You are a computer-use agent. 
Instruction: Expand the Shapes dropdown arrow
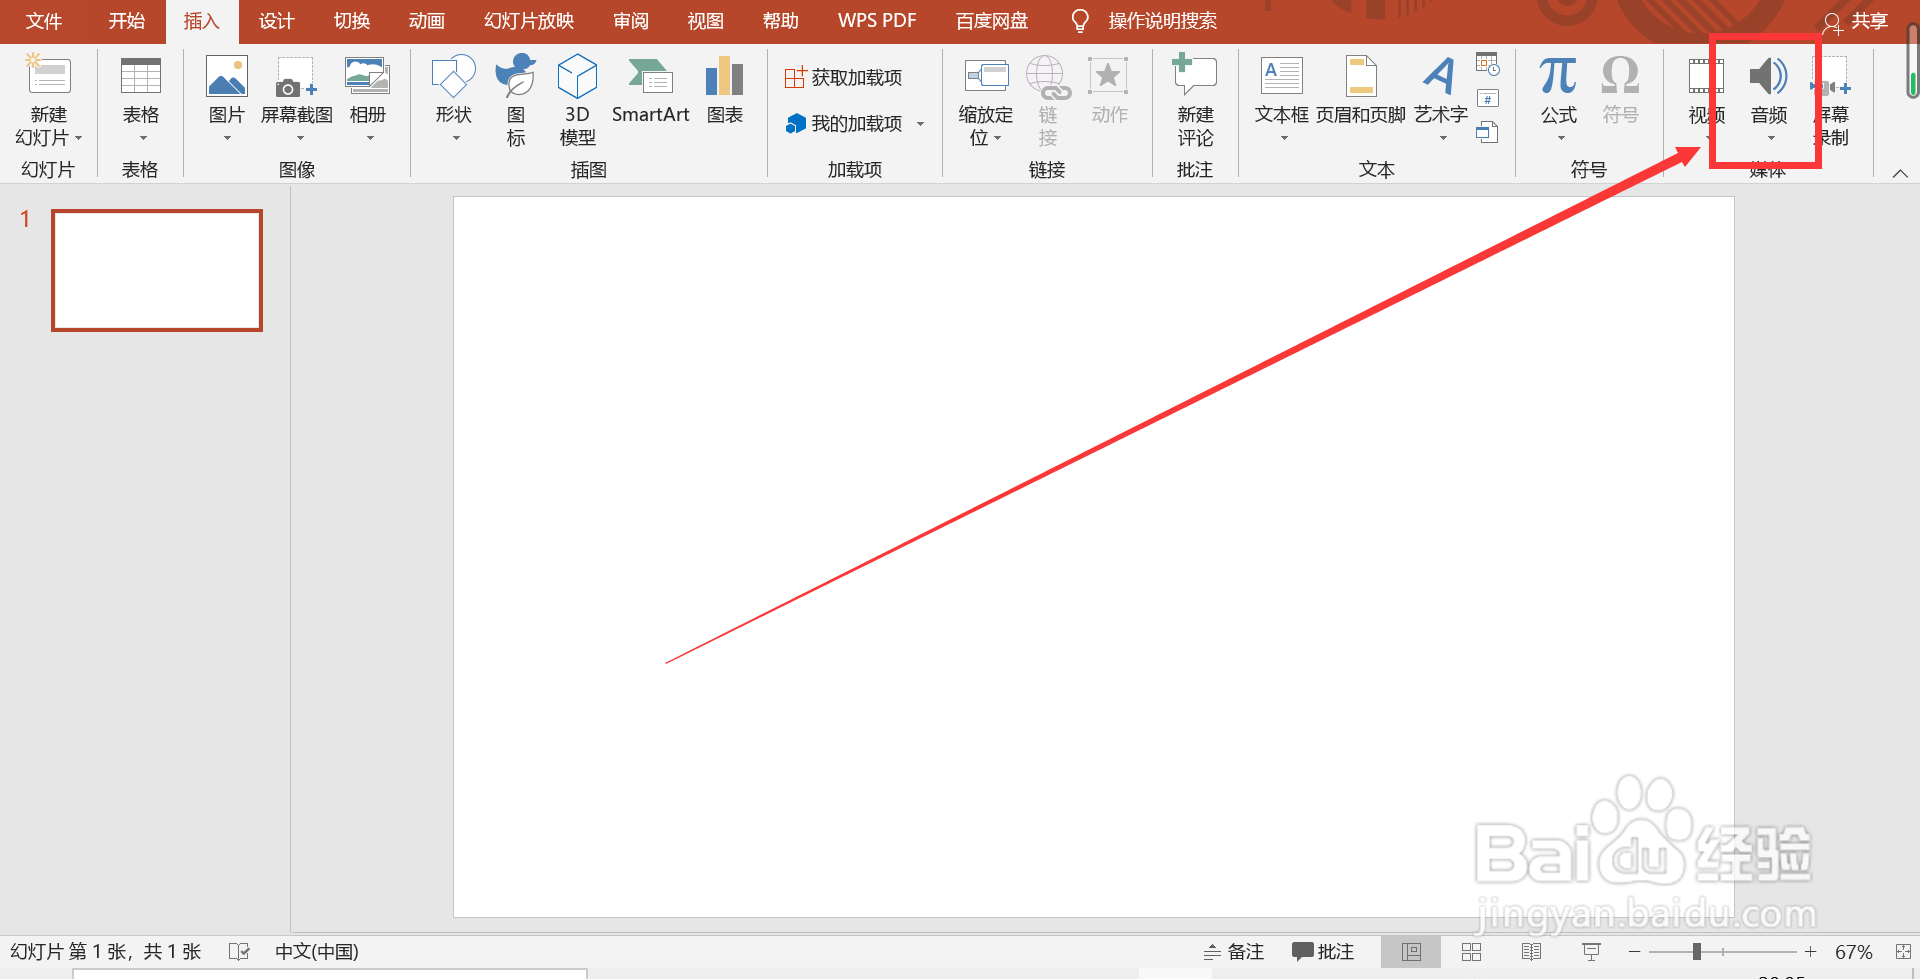(456, 138)
